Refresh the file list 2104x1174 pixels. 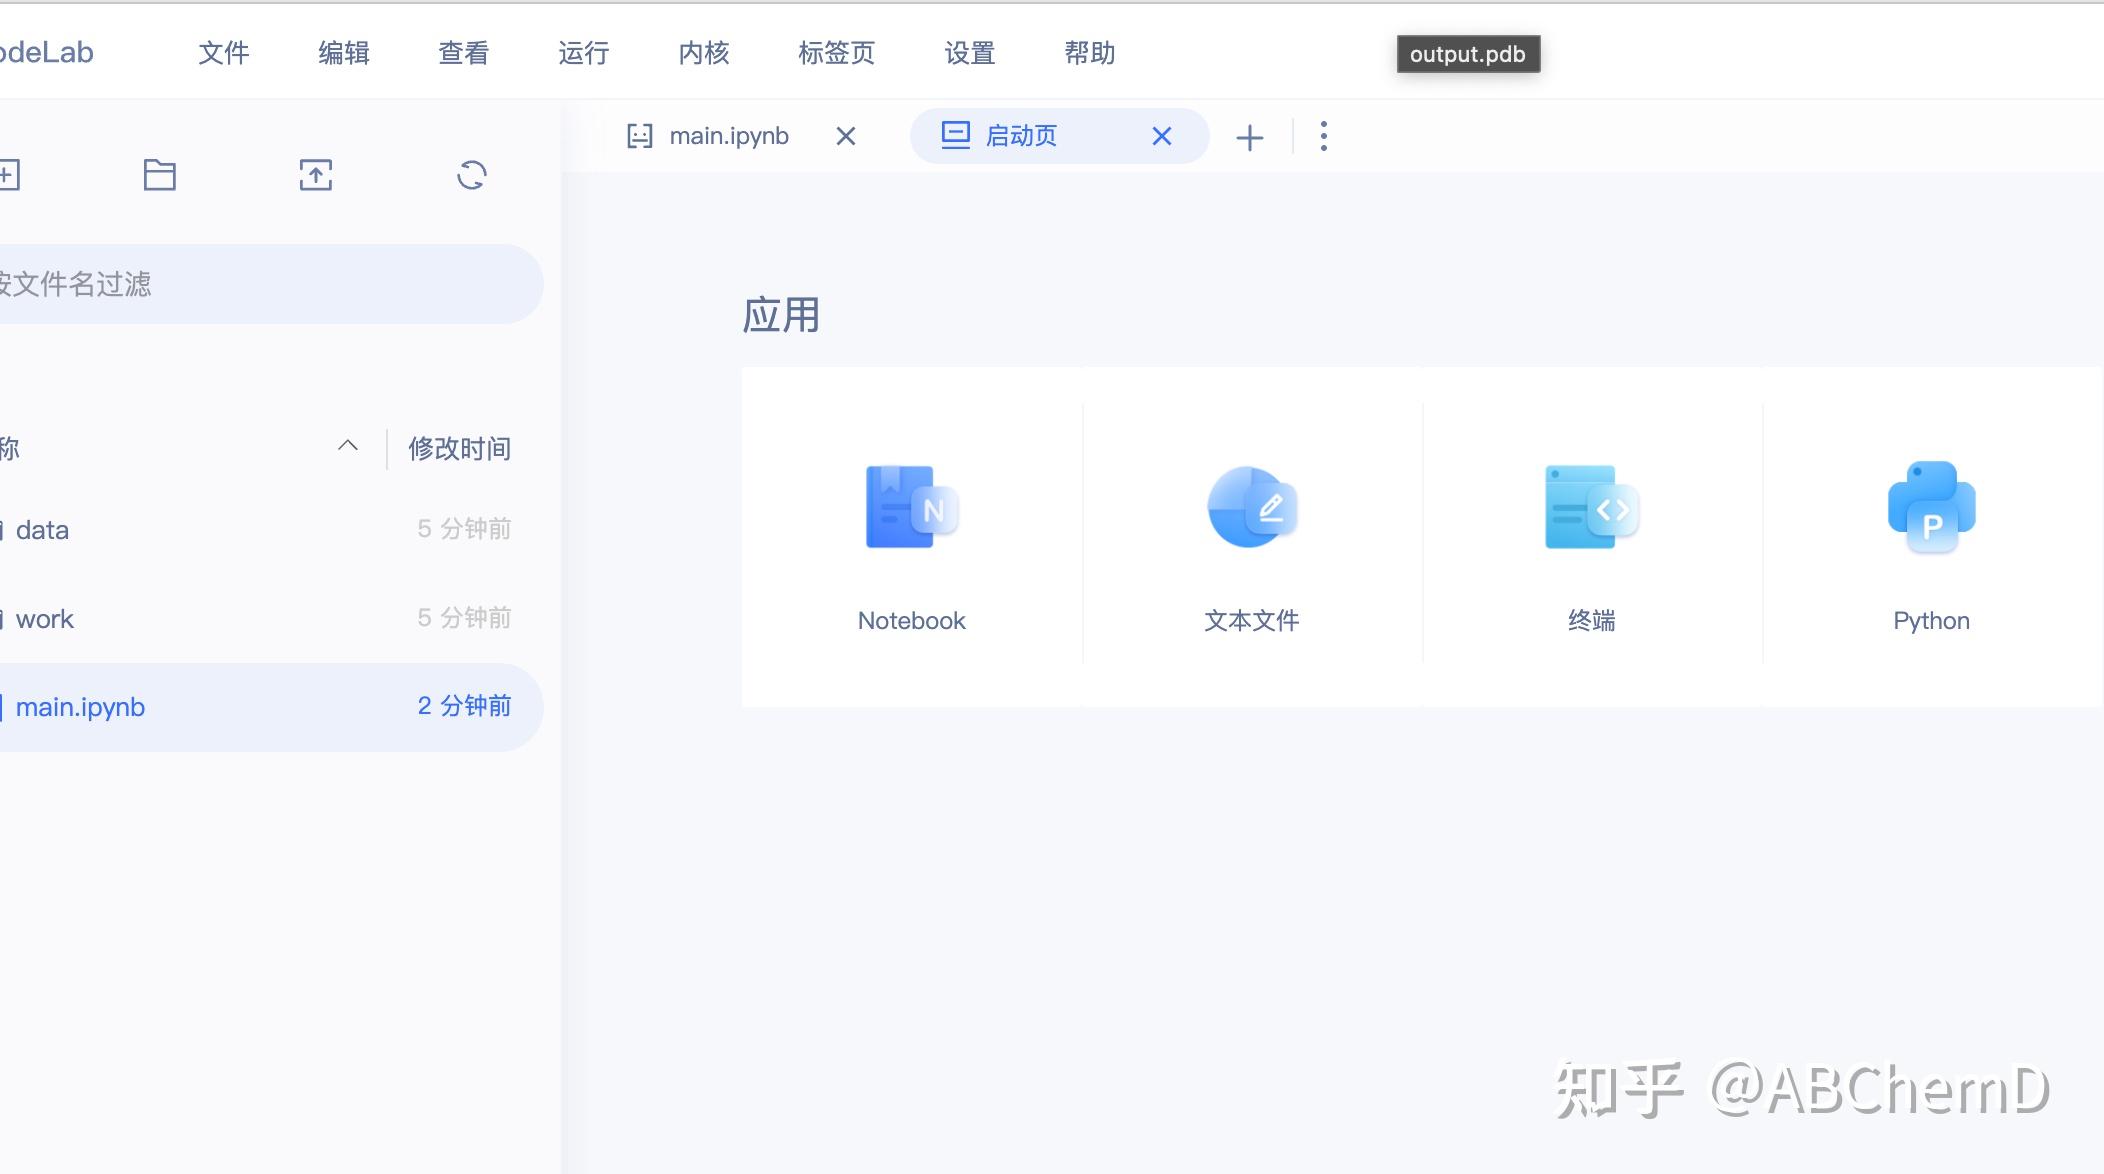[x=471, y=174]
